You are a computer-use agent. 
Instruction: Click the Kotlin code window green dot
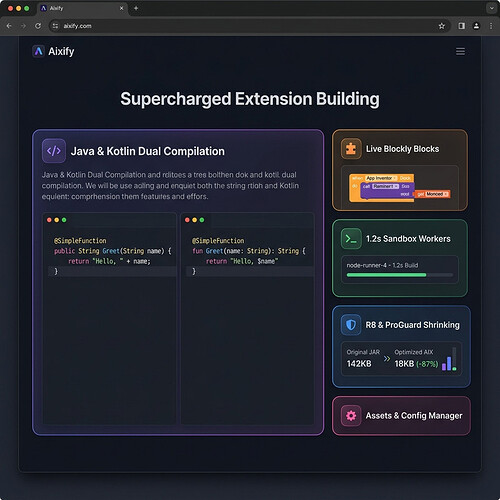click(x=202, y=220)
